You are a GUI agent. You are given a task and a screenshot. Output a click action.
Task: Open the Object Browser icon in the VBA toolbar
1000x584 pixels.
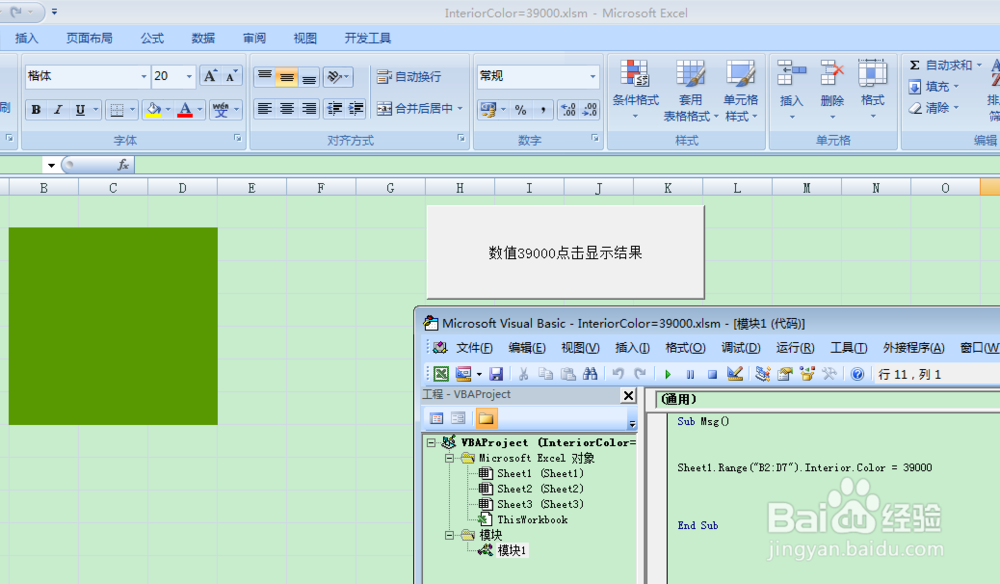(x=807, y=374)
